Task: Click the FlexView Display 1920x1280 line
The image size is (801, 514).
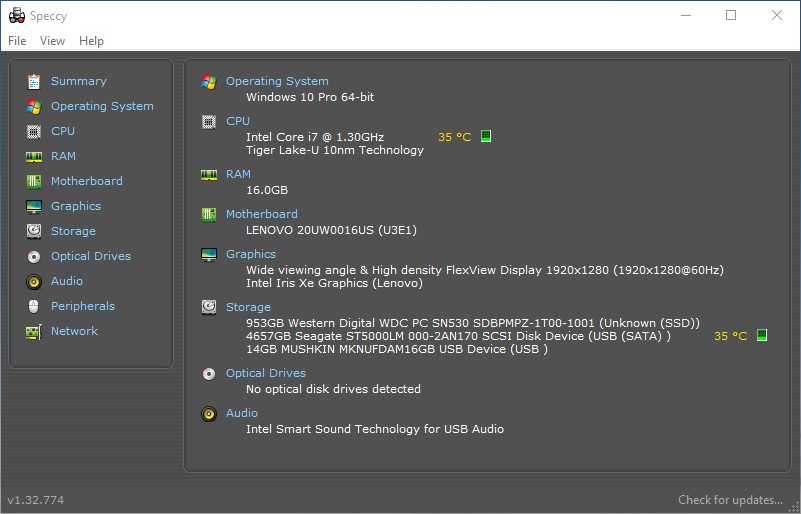Action: click(485, 270)
